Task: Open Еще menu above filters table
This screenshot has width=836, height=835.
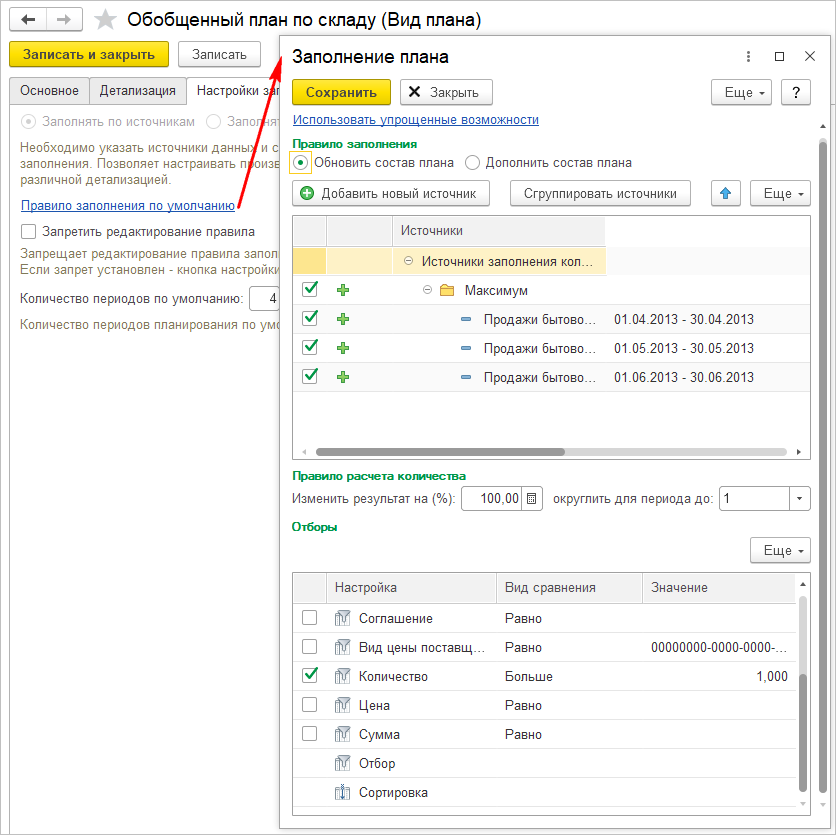Action: point(779,550)
